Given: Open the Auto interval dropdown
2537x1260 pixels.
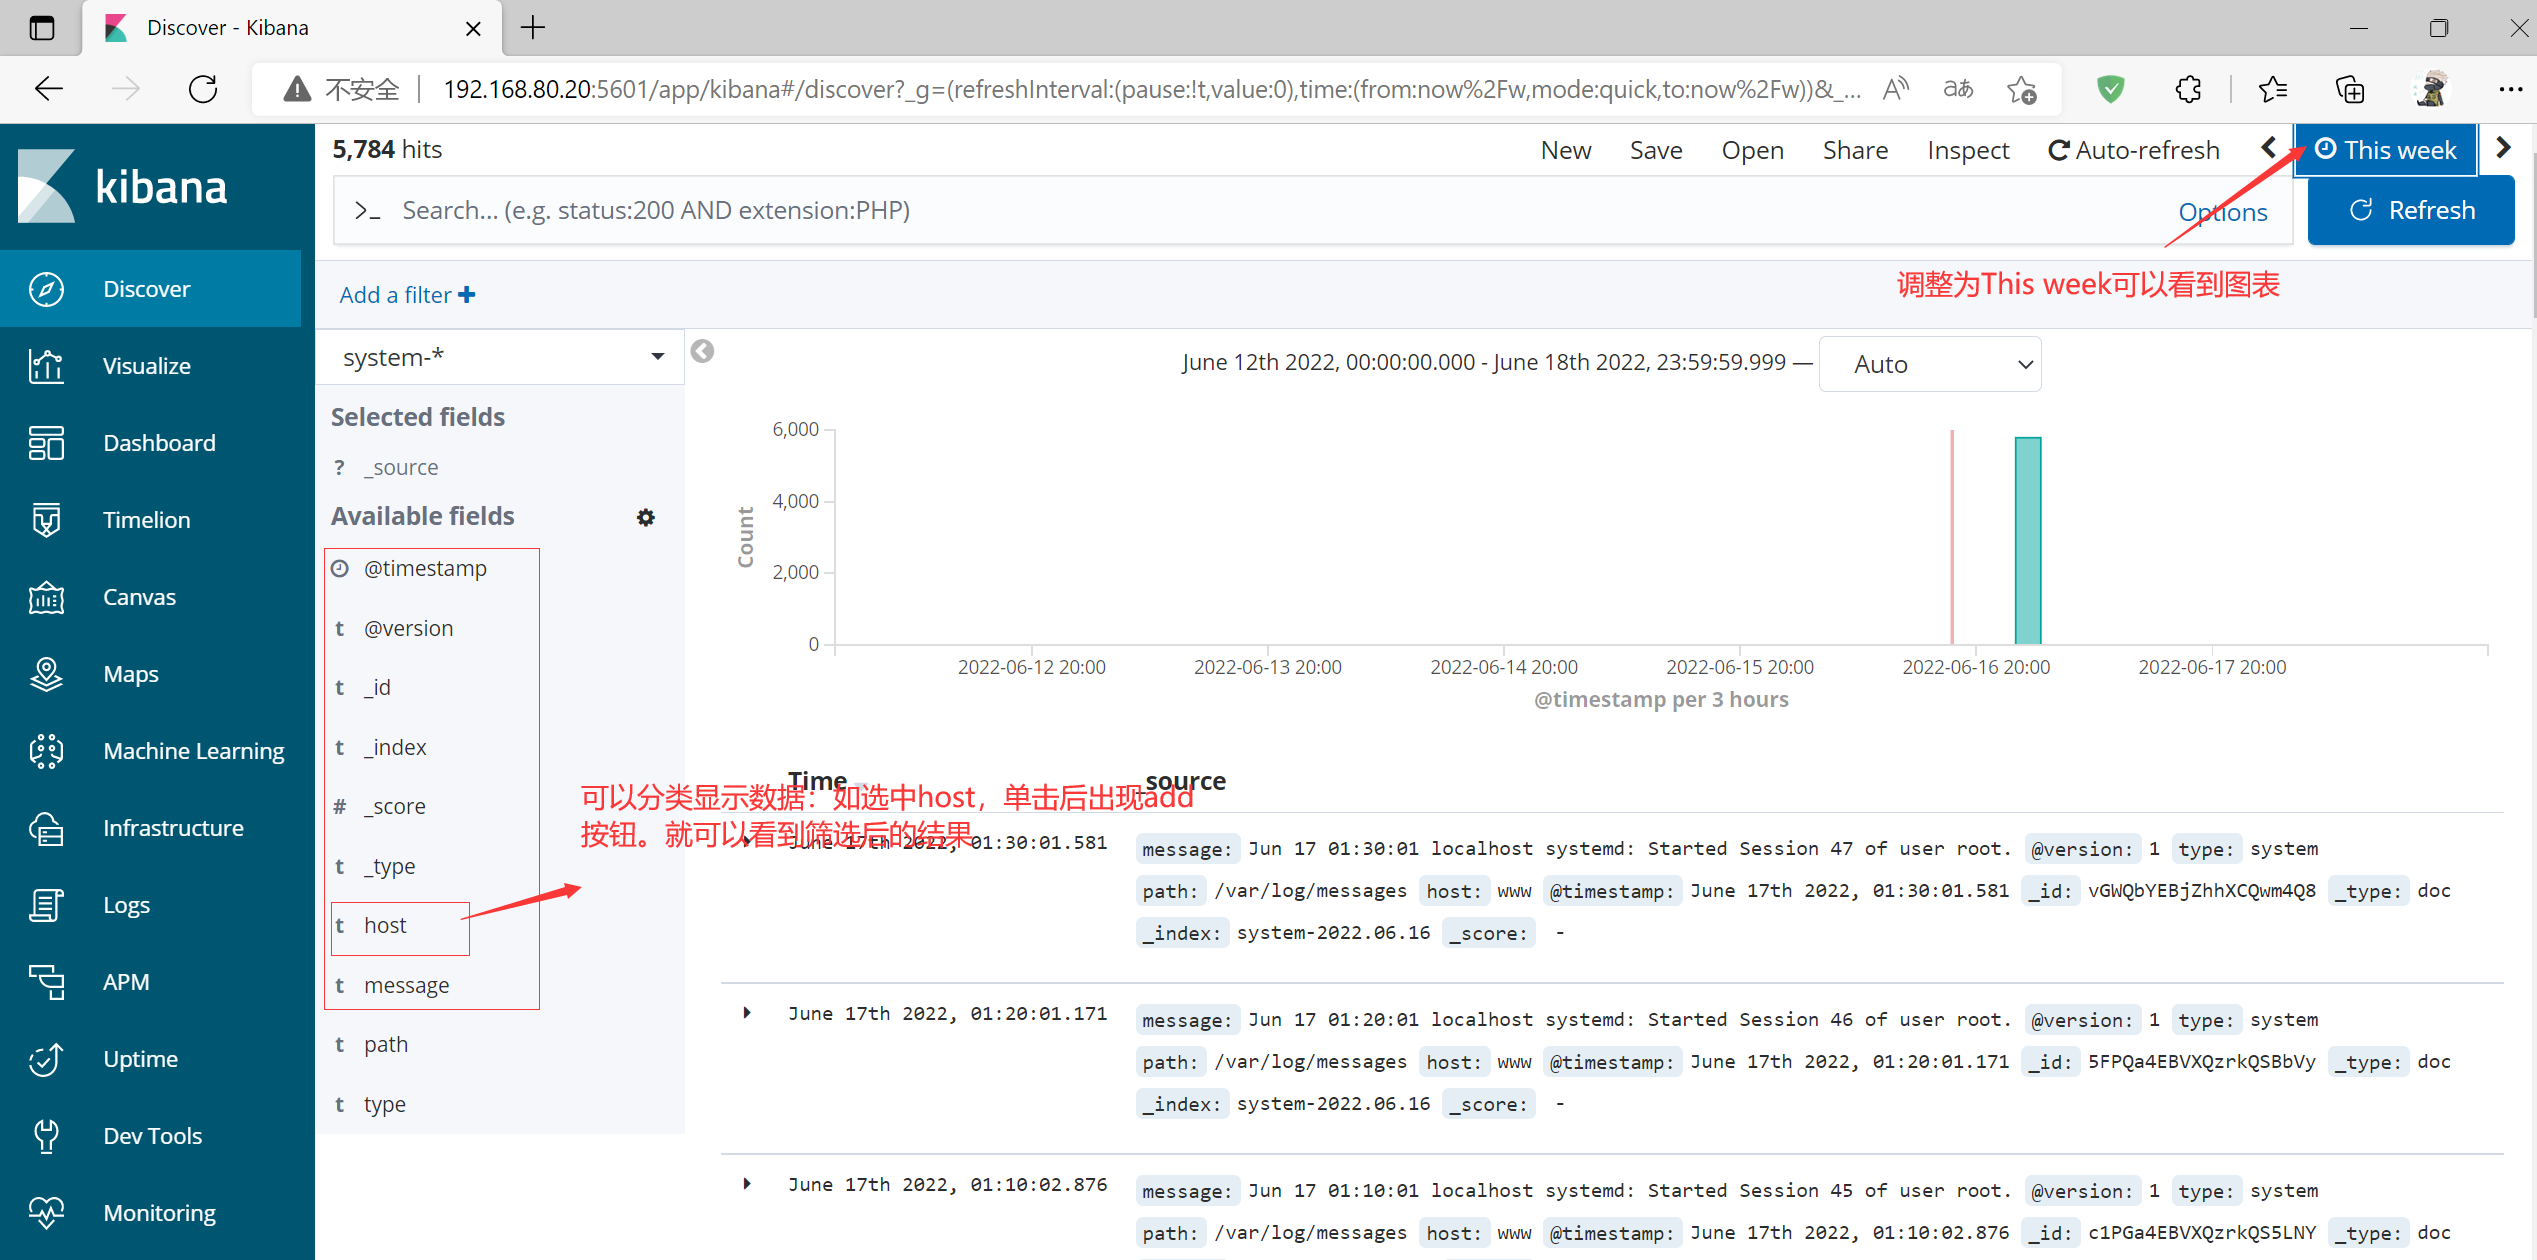Looking at the screenshot, I should click(1930, 364).
